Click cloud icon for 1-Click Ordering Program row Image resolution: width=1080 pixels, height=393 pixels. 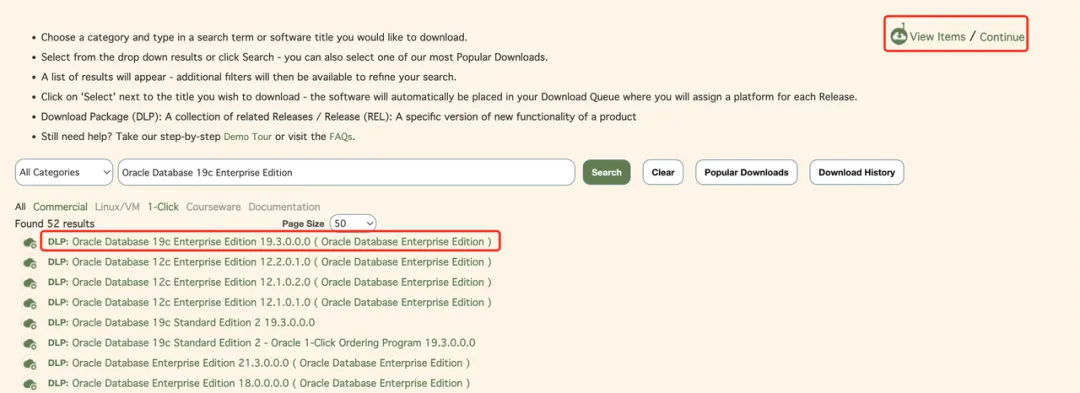[30, 343]
